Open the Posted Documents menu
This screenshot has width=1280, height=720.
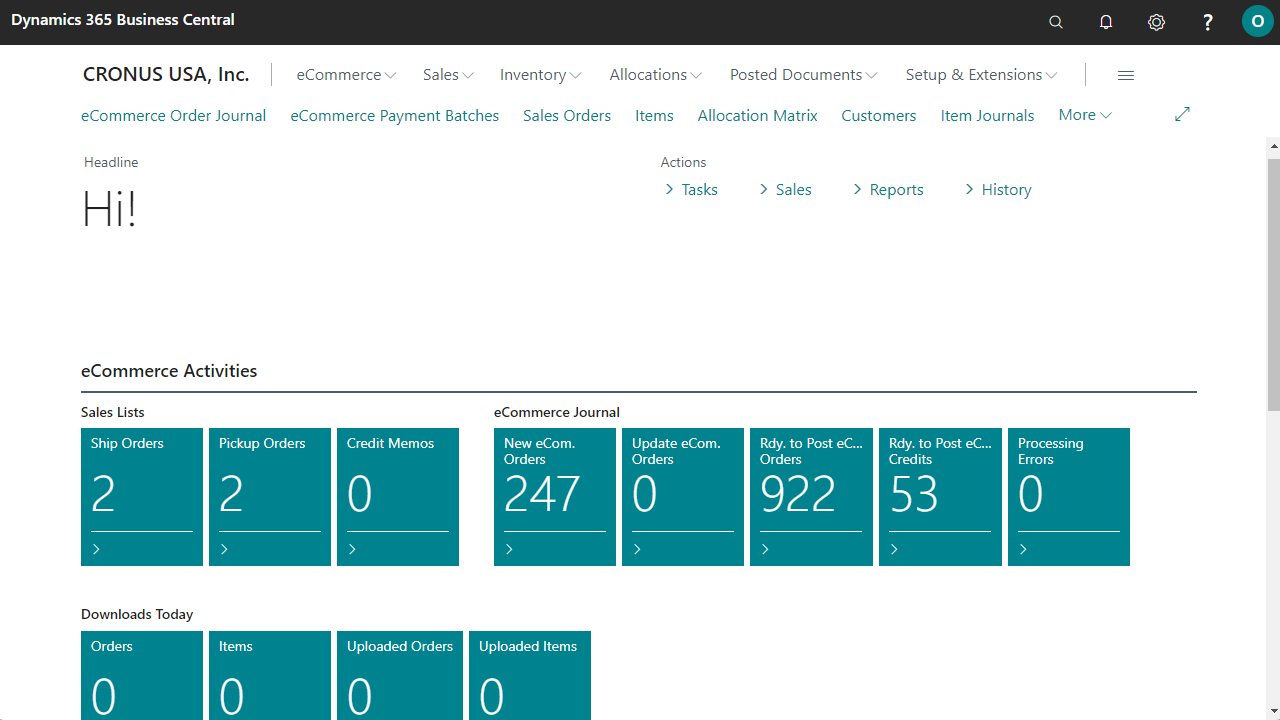point(803,75)
